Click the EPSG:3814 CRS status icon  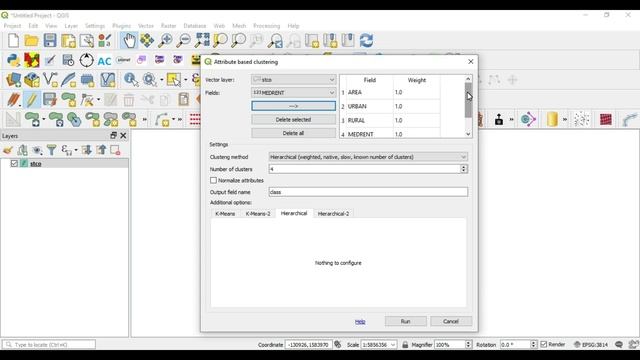pos(591,344)
